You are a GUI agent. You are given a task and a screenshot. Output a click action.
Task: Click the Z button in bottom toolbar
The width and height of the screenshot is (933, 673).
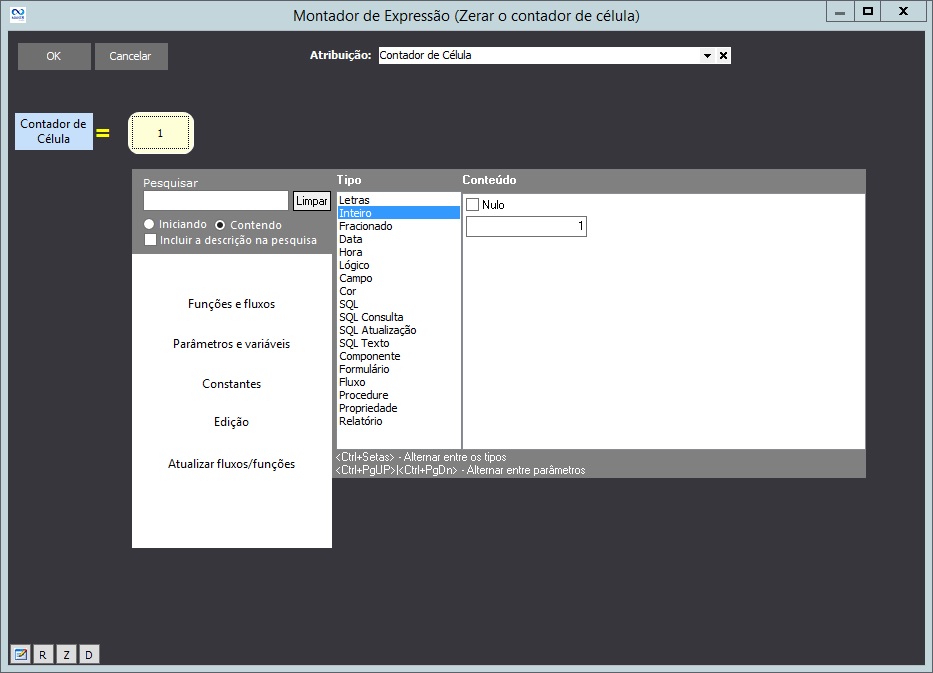point(66,654)
